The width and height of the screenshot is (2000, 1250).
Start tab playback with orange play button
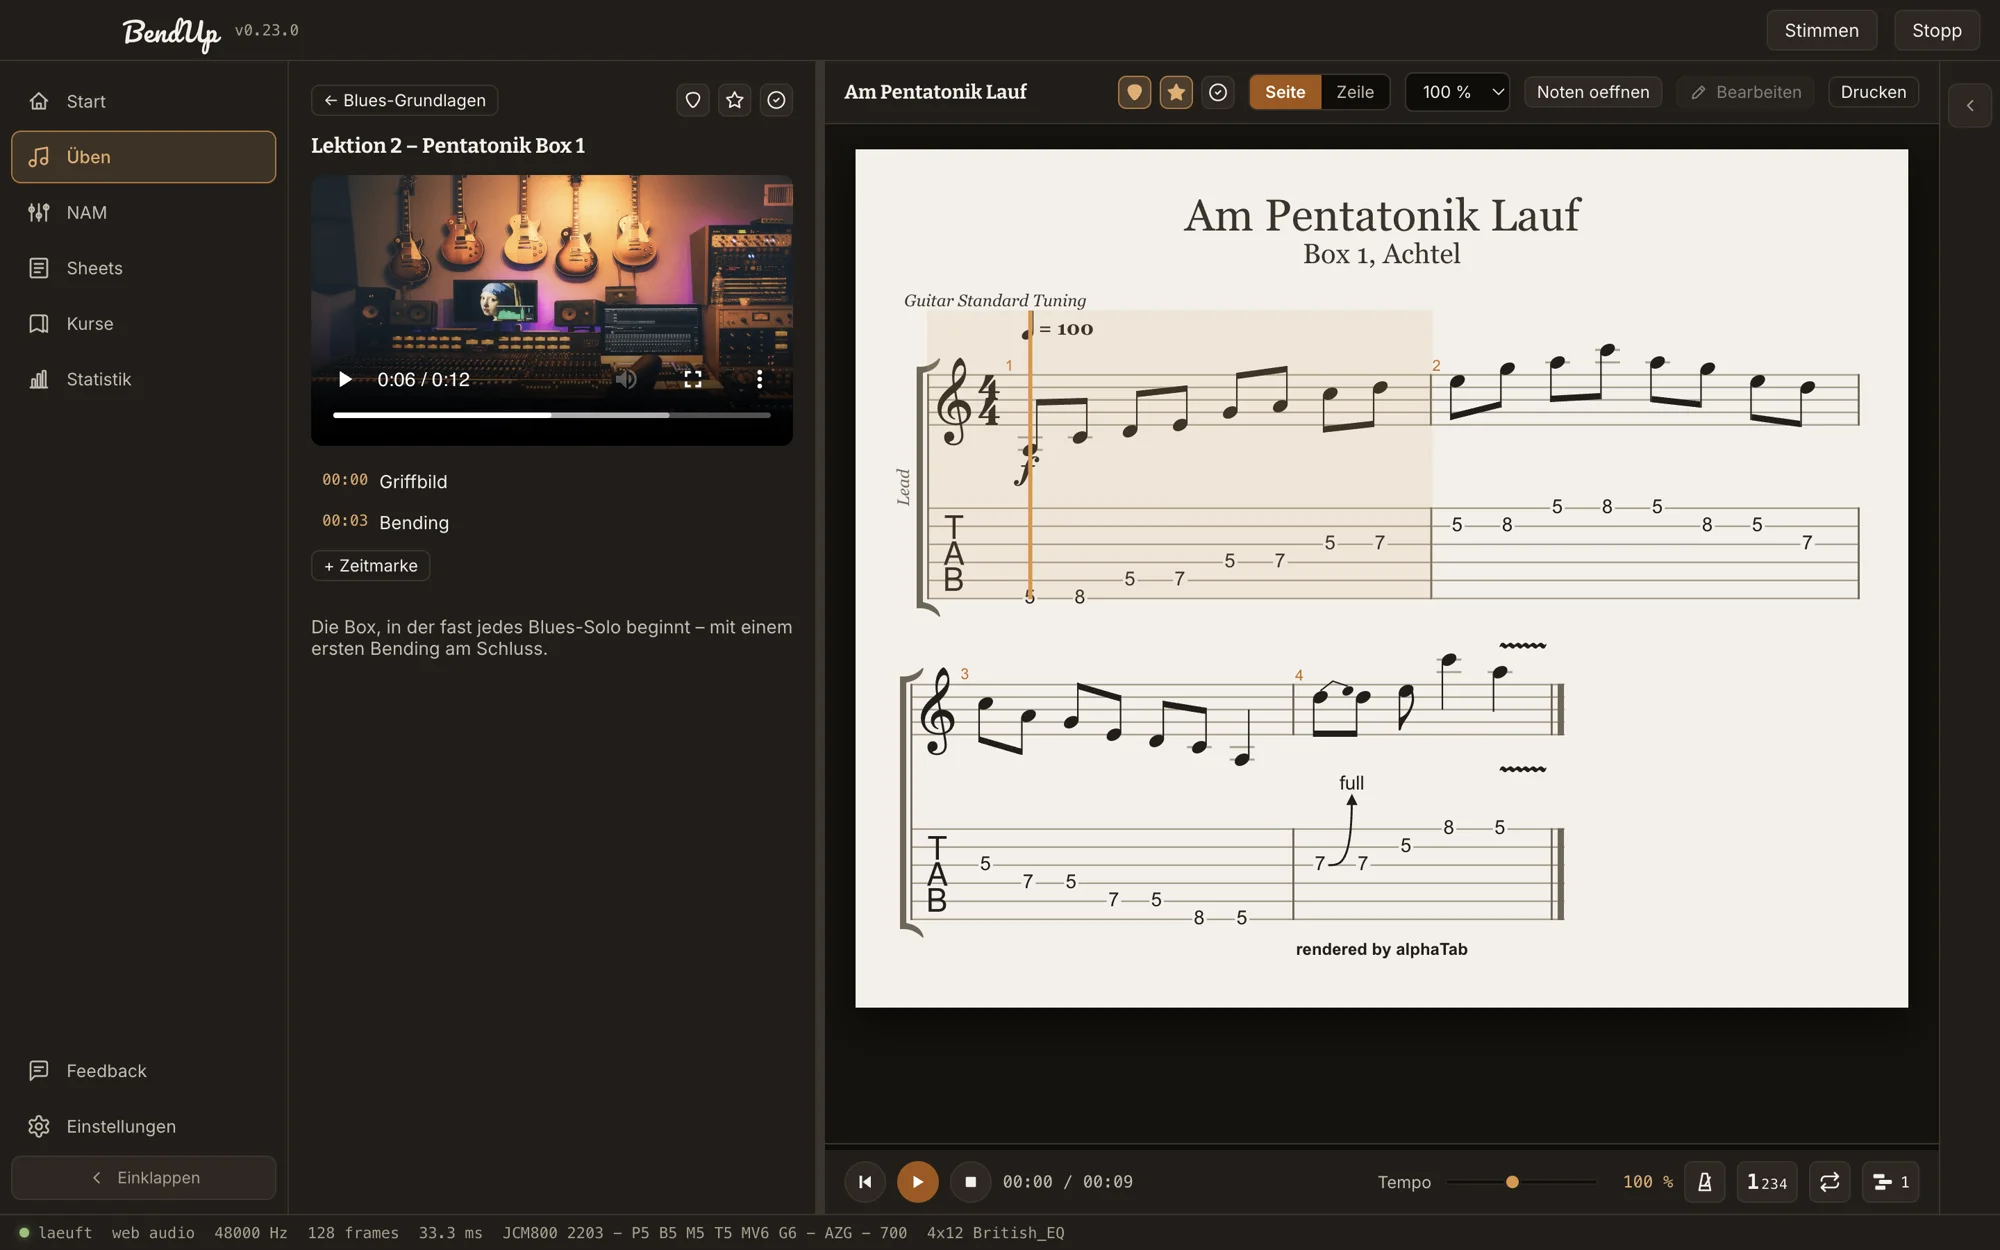pos(917,1182)
